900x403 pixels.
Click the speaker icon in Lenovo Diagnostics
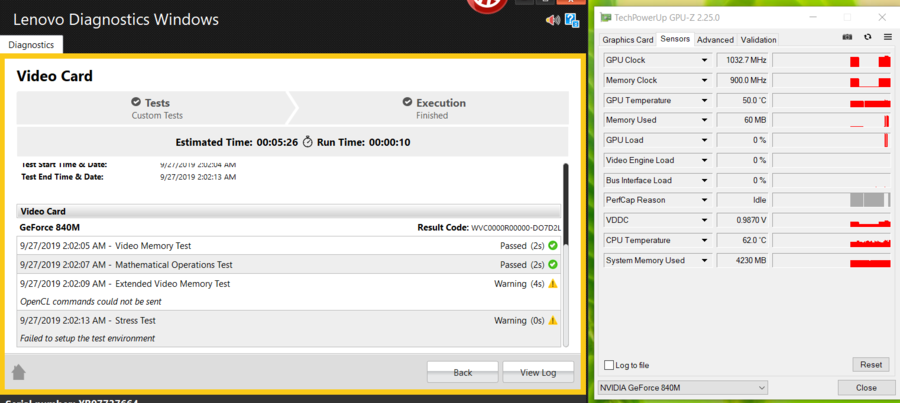pyautogui.click(x=552, y=21)
